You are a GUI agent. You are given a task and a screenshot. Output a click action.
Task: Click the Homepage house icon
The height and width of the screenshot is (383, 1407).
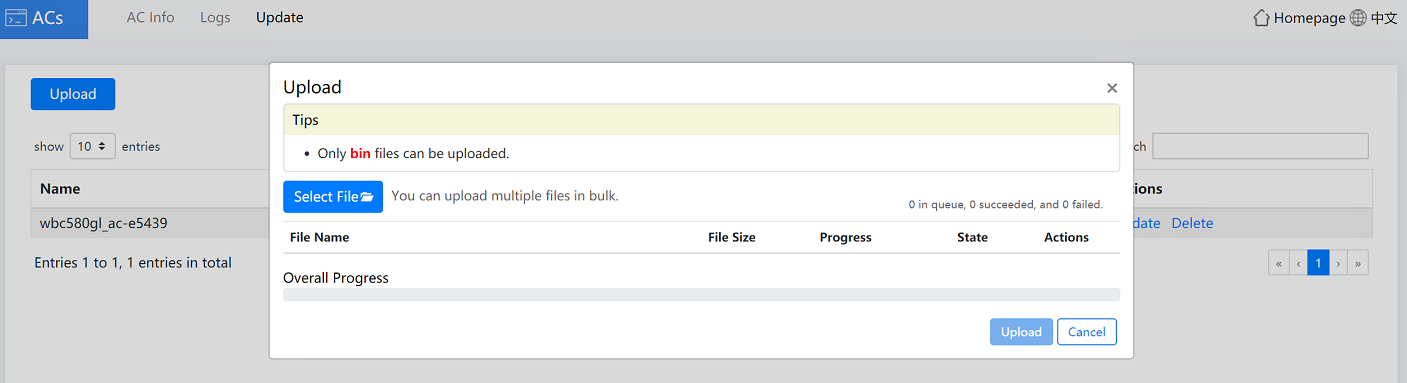[1262, 18]
